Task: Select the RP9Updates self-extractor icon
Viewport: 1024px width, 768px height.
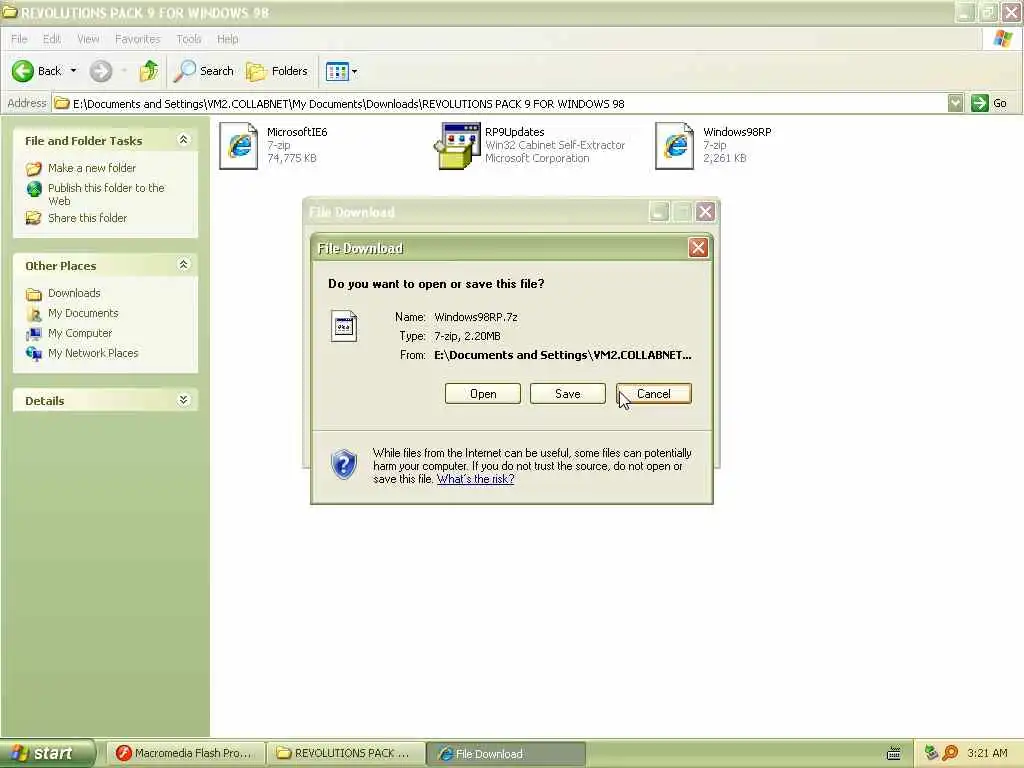Action: tap(456, 146)
